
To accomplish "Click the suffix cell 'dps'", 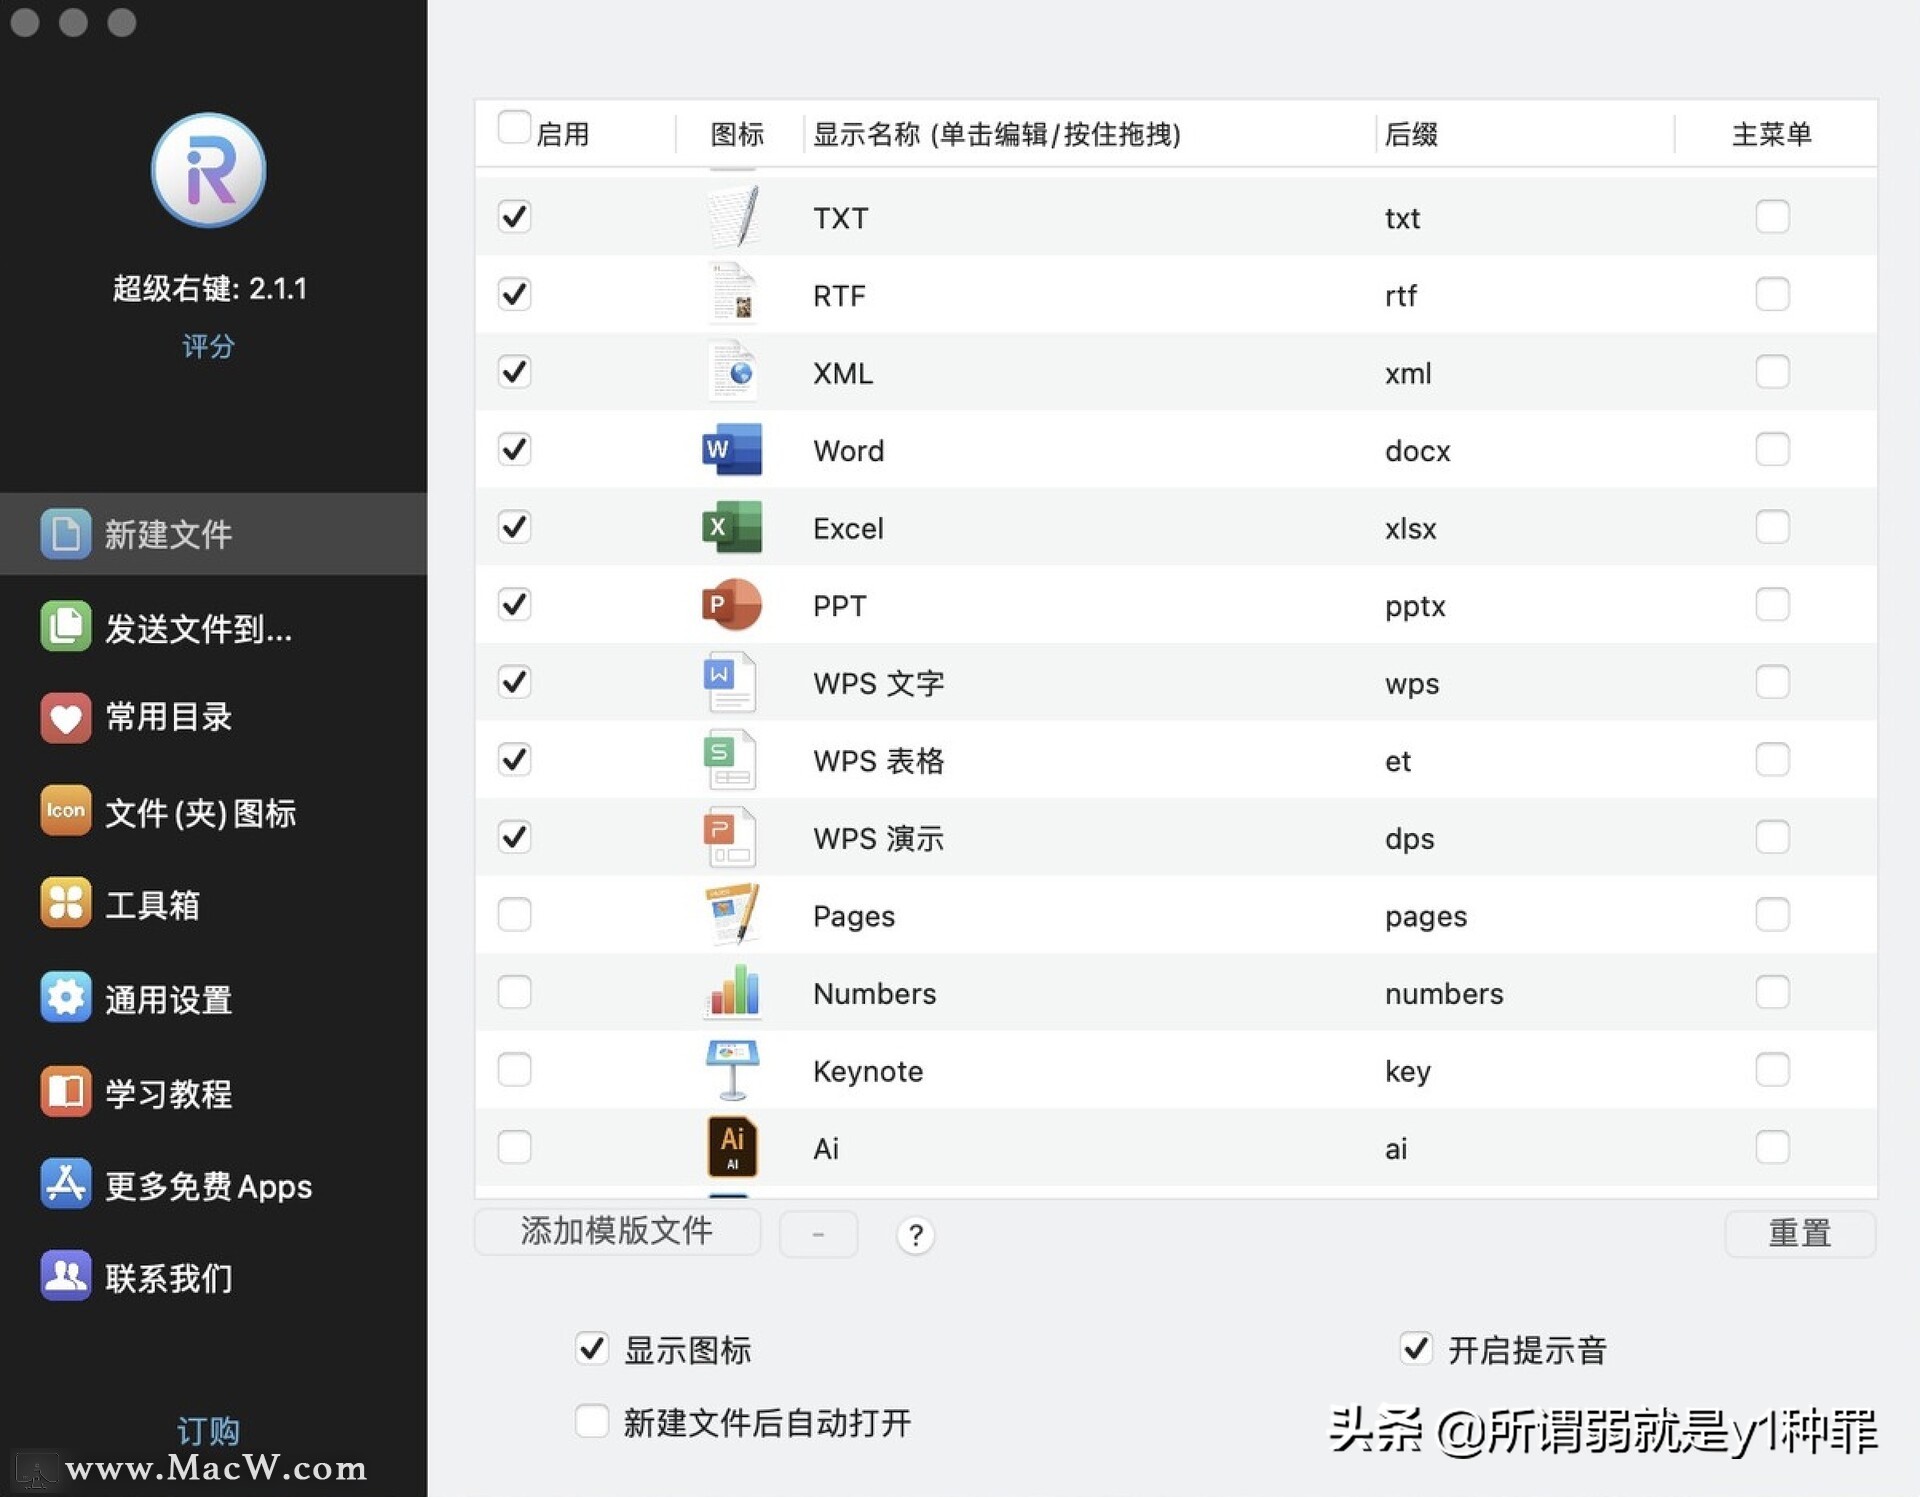I will click(1409, 839).
